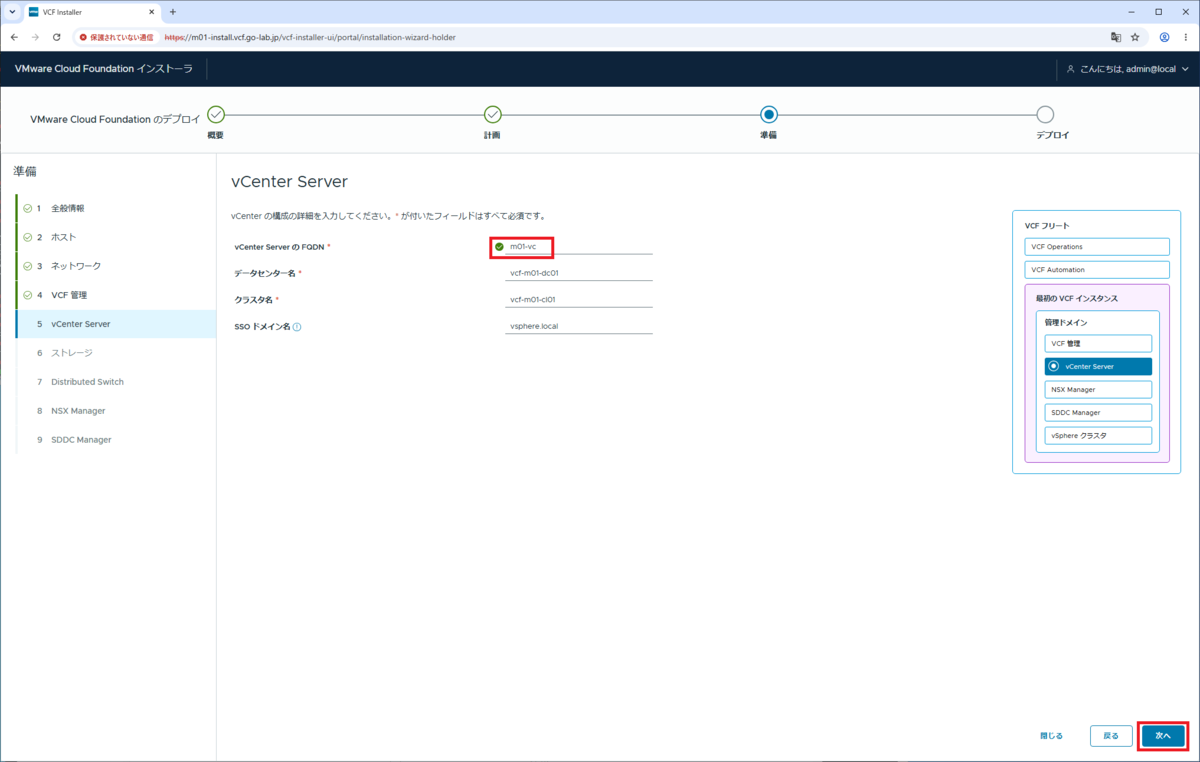
Task: Select step 5 vCenter Server in sidebar
Action: click(x=115, y=324)
